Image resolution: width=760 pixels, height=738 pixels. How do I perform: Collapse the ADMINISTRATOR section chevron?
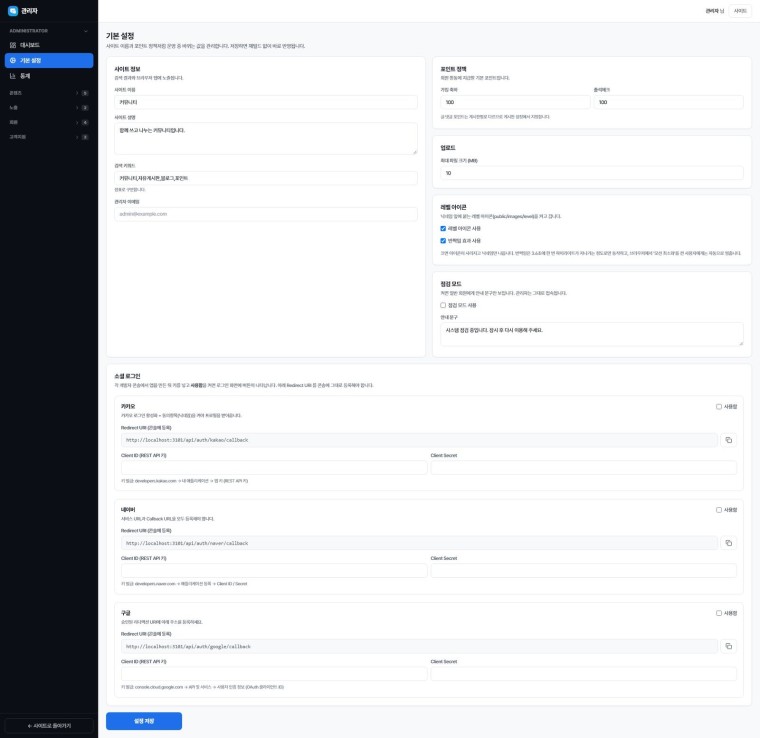[86, 31]
